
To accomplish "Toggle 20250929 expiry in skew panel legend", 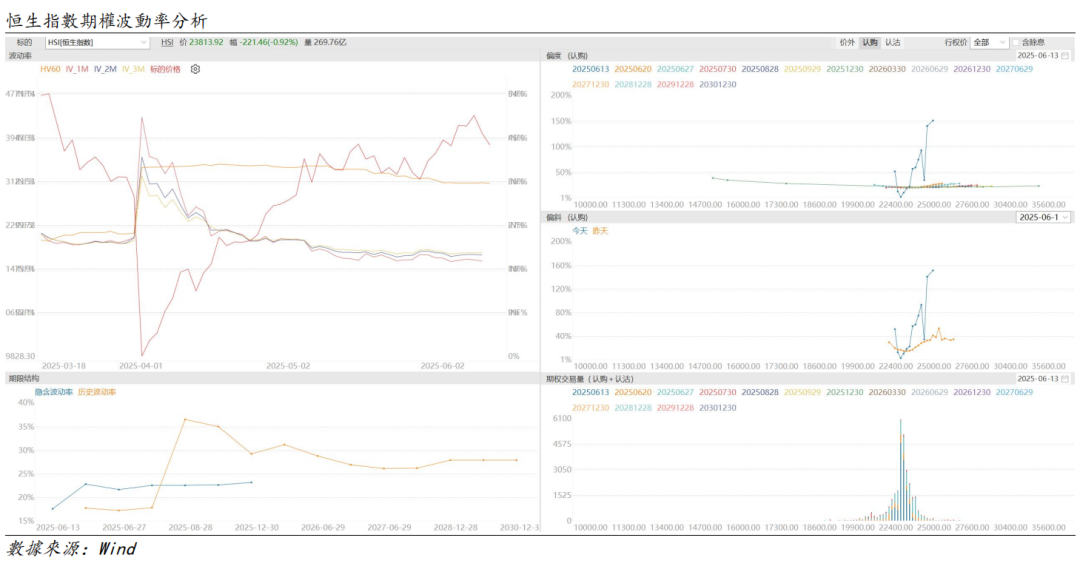I will pos(802,69).
